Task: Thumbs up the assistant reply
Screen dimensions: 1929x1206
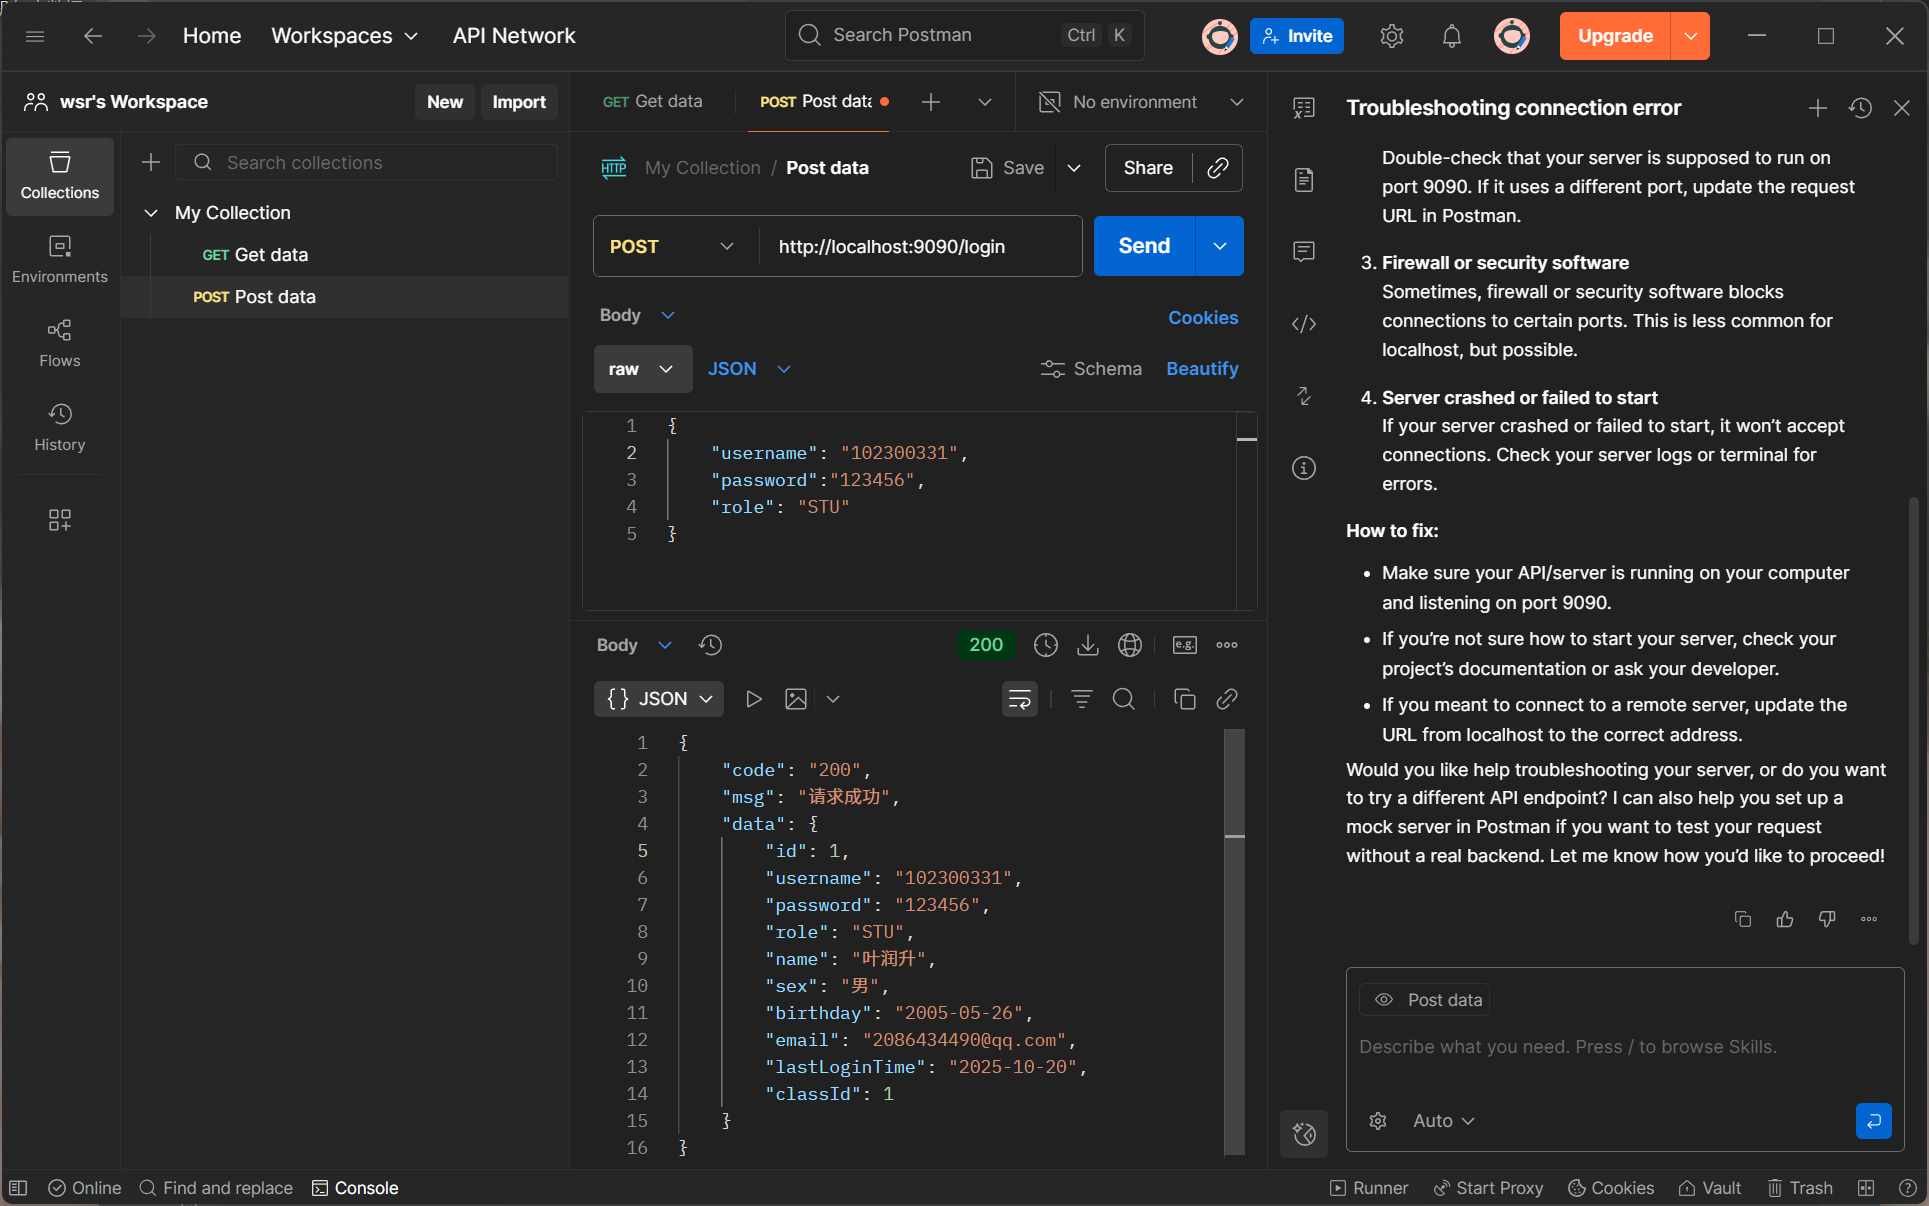Action: tap(1785, 919)
